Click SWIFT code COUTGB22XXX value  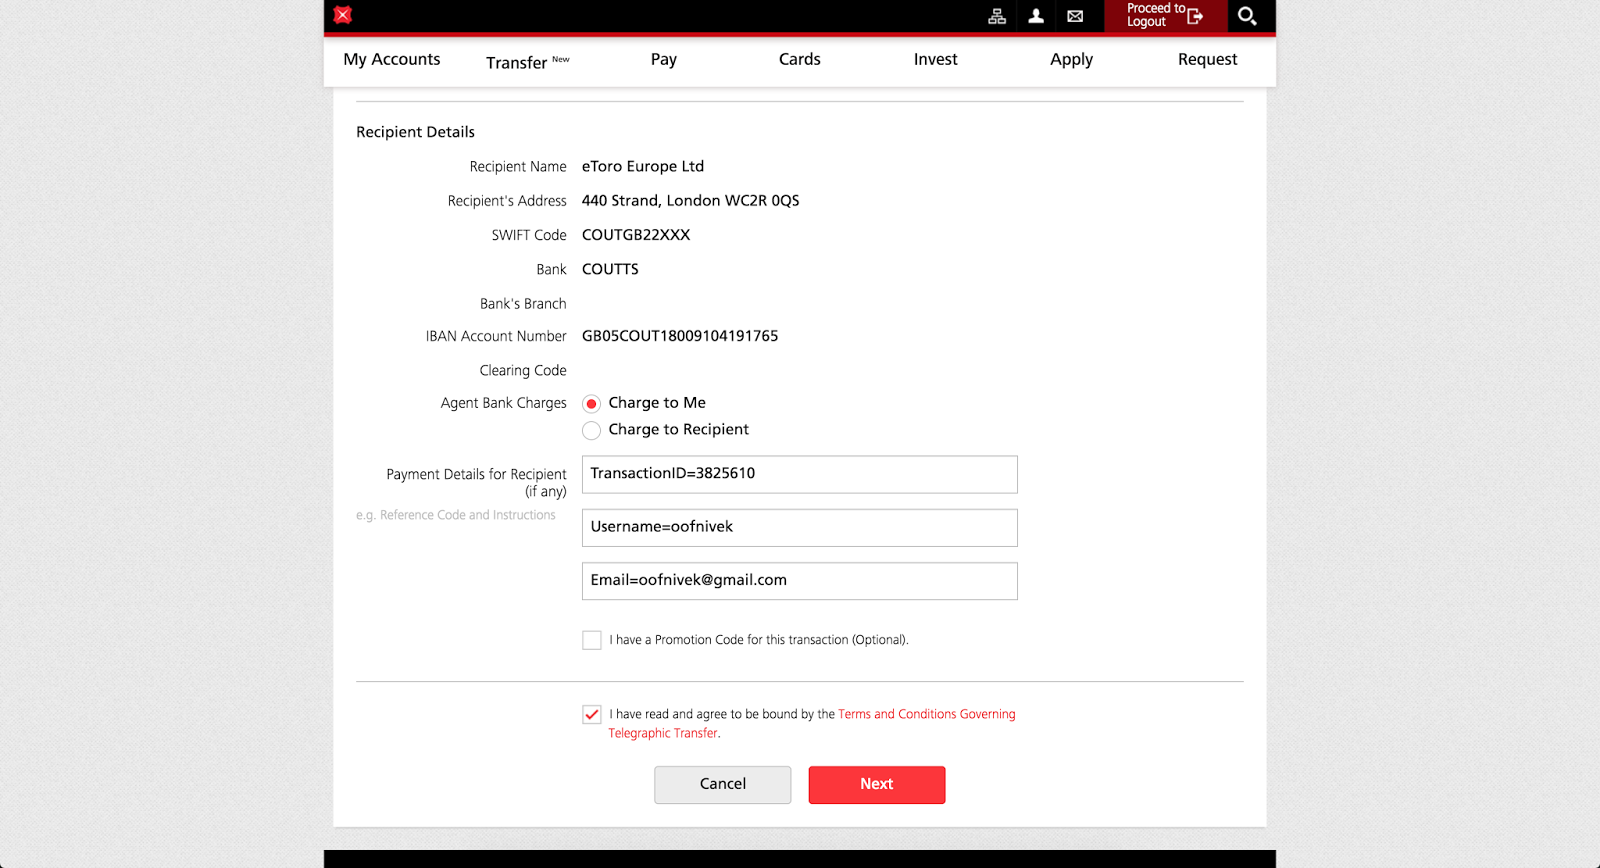pyautogui.click(x=636, y=235)
